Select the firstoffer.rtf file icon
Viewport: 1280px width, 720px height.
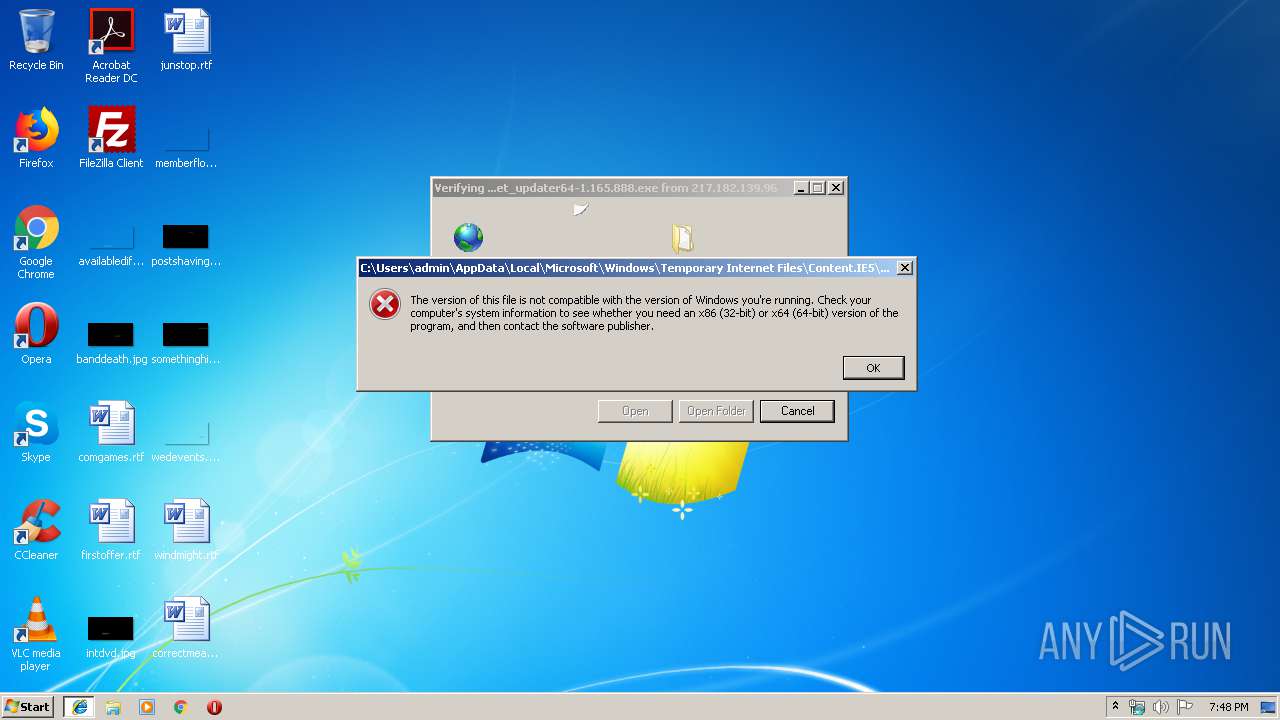111,530
